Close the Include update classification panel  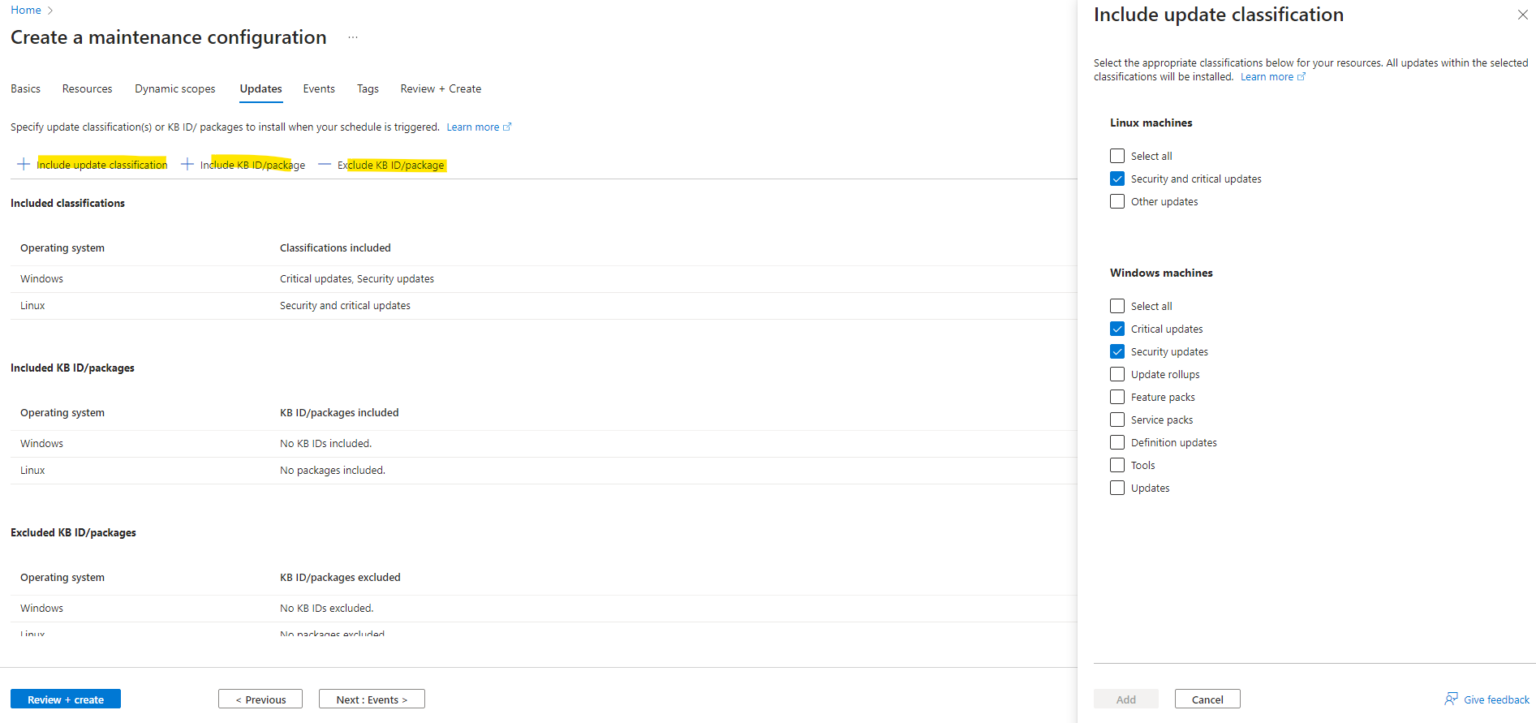(1521, 14)
